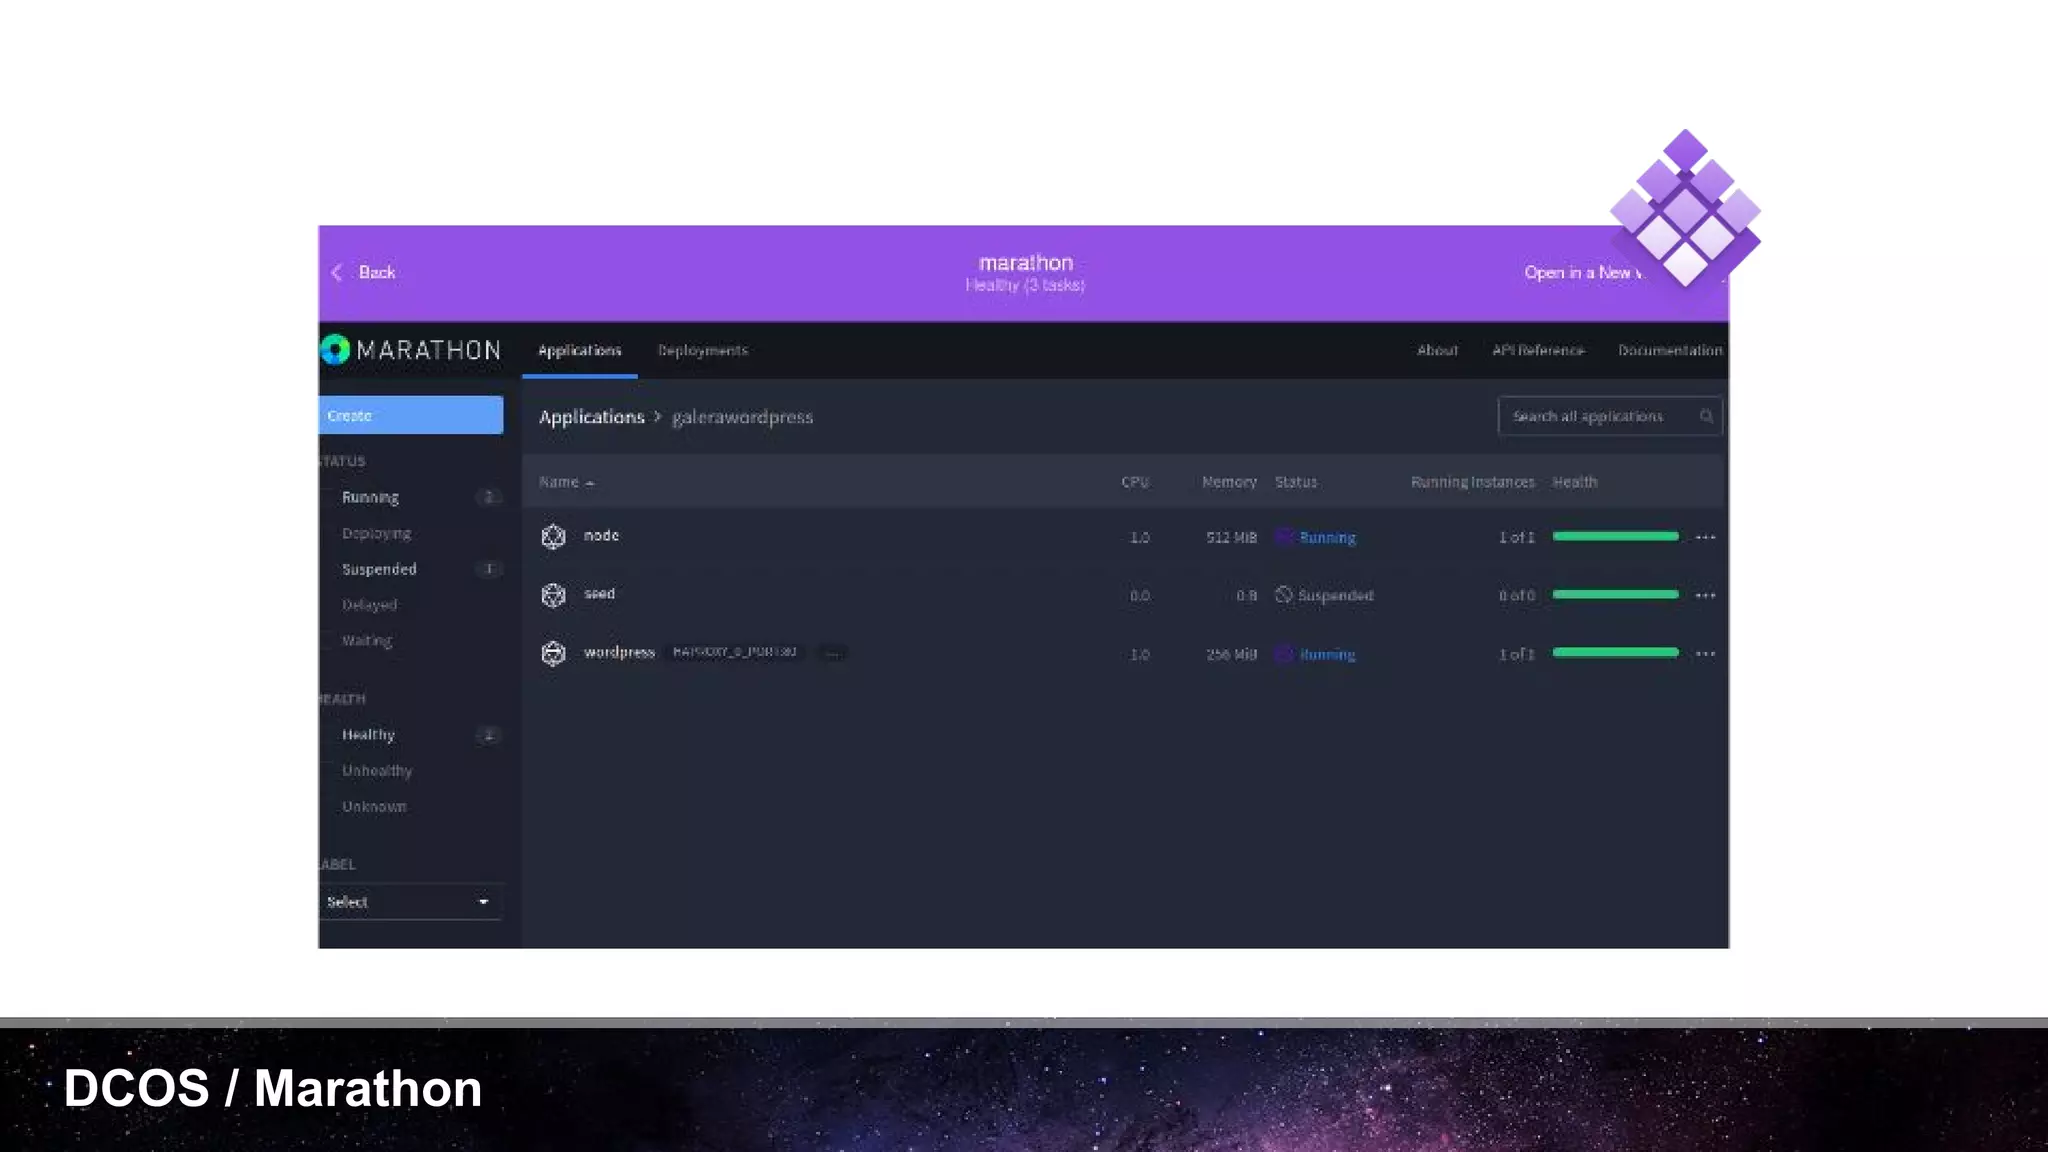
Task: Click the Marathon logo icon
Action: click(x=335, y=350)
